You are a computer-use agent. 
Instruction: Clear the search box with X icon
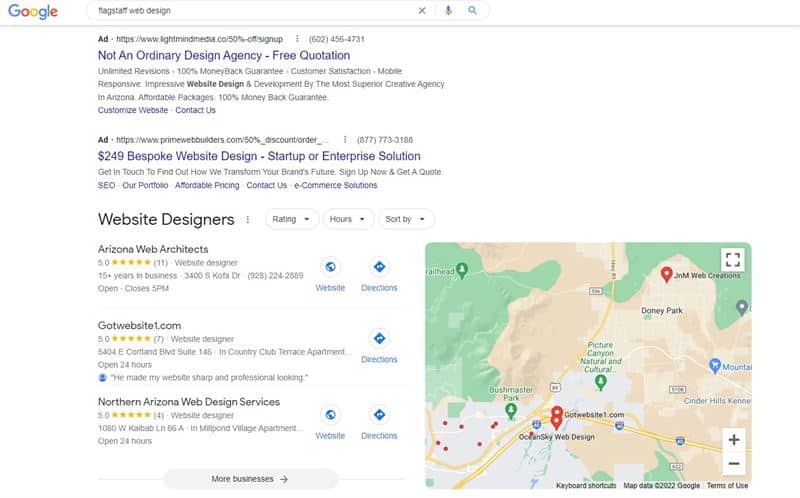[x=422, y=11]
